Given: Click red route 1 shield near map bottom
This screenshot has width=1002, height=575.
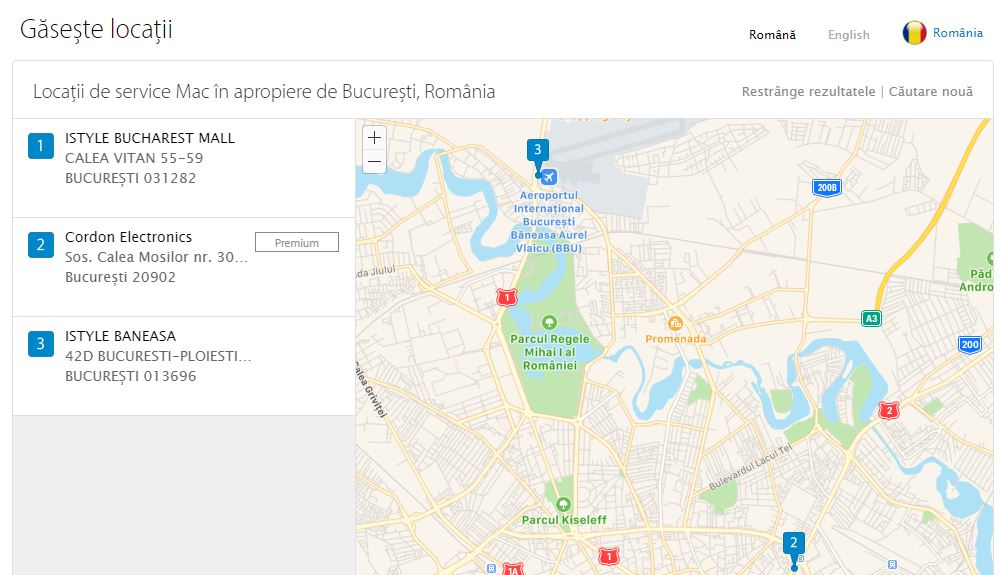Looking at the screenshot, I should pyautogui.click(x=609, y=556).
